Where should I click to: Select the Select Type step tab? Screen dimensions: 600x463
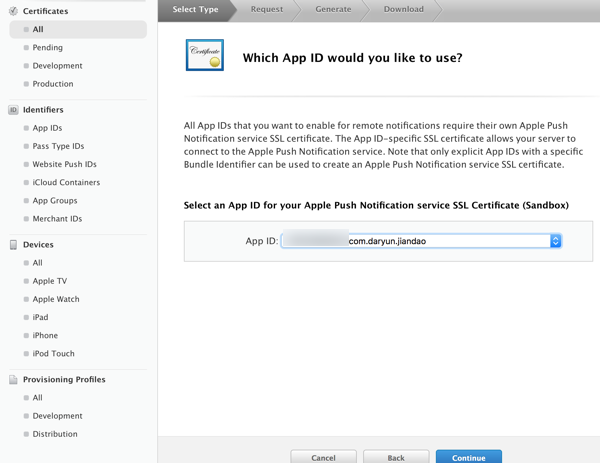196,10
